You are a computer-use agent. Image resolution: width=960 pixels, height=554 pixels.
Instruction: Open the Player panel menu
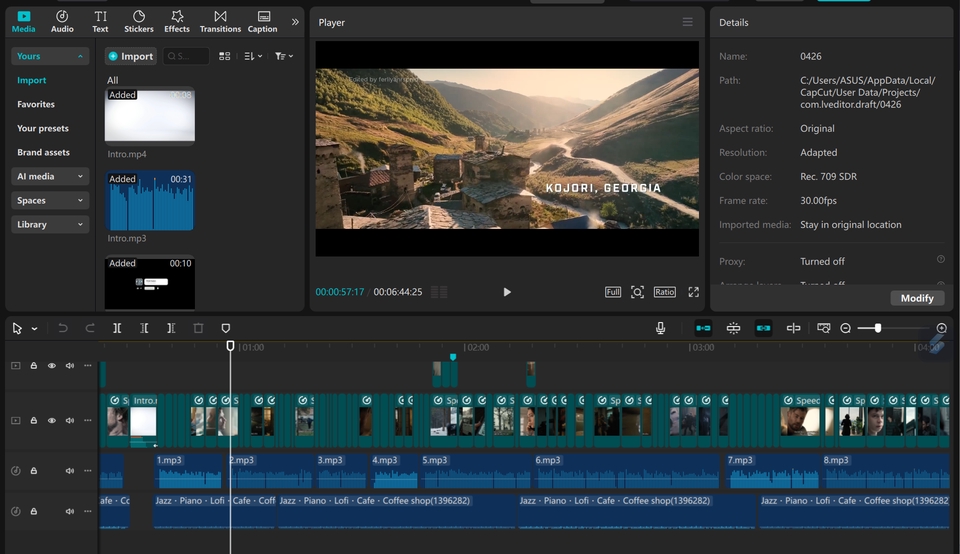pyautogui.click(x=688, y=22)
